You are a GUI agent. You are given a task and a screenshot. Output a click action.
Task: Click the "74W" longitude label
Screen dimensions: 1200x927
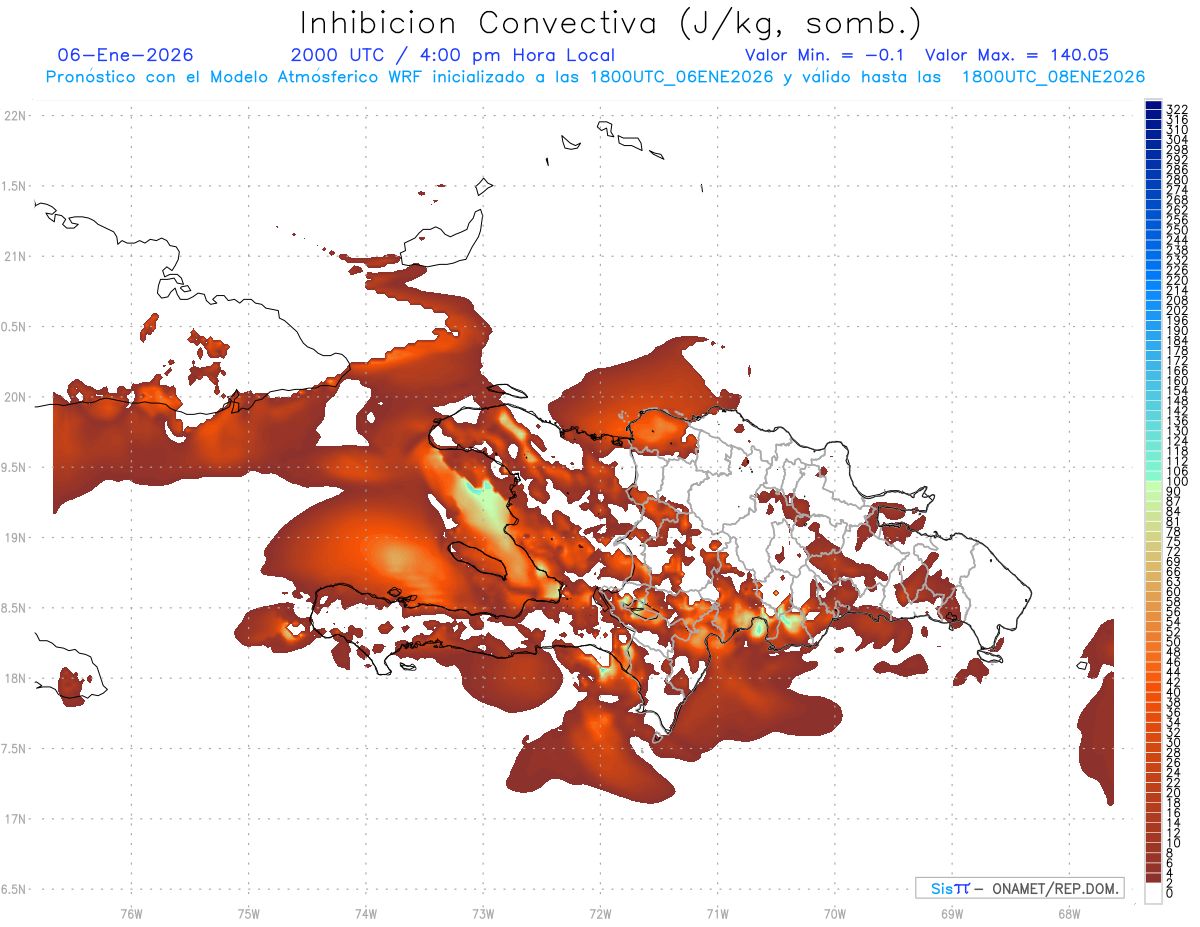[x=366, y=913]
